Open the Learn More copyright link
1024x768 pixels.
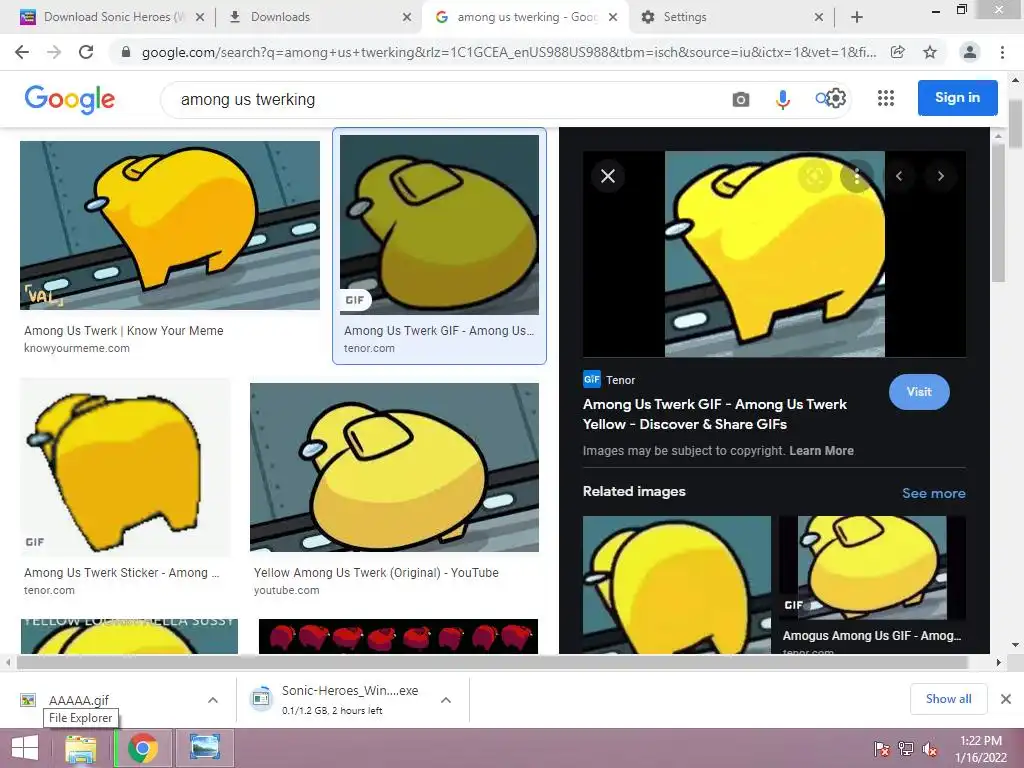821,451
